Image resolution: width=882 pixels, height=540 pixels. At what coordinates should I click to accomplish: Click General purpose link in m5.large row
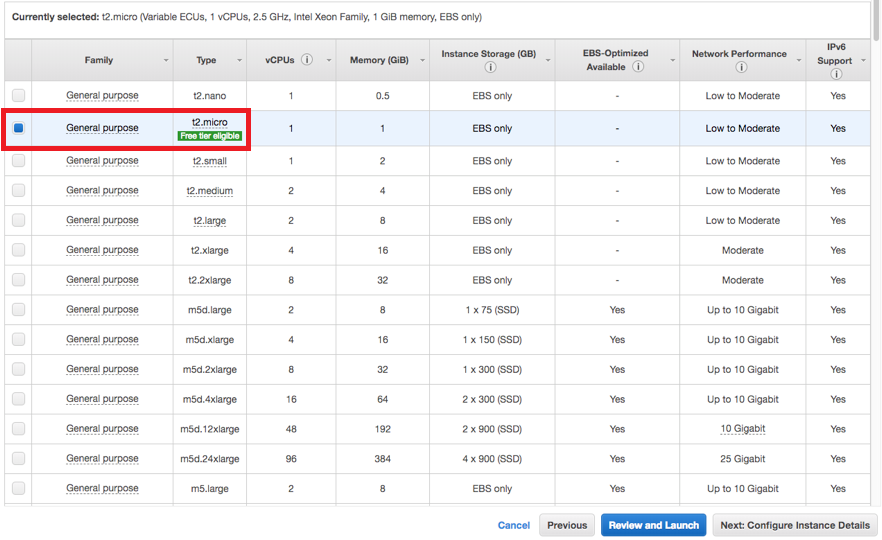pos(102,488)
